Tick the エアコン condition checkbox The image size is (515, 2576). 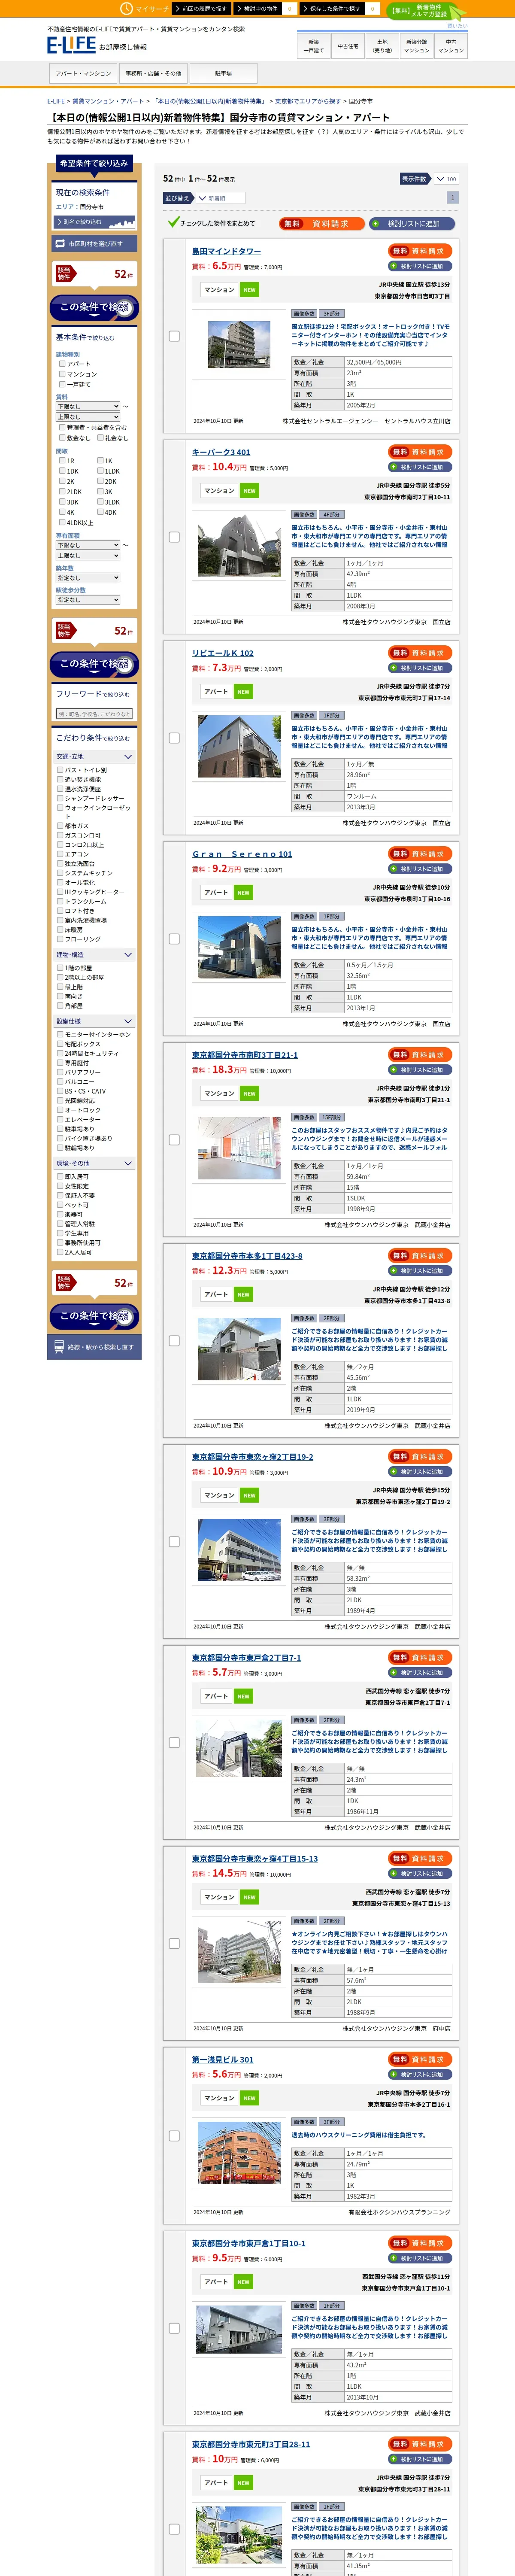60,854
